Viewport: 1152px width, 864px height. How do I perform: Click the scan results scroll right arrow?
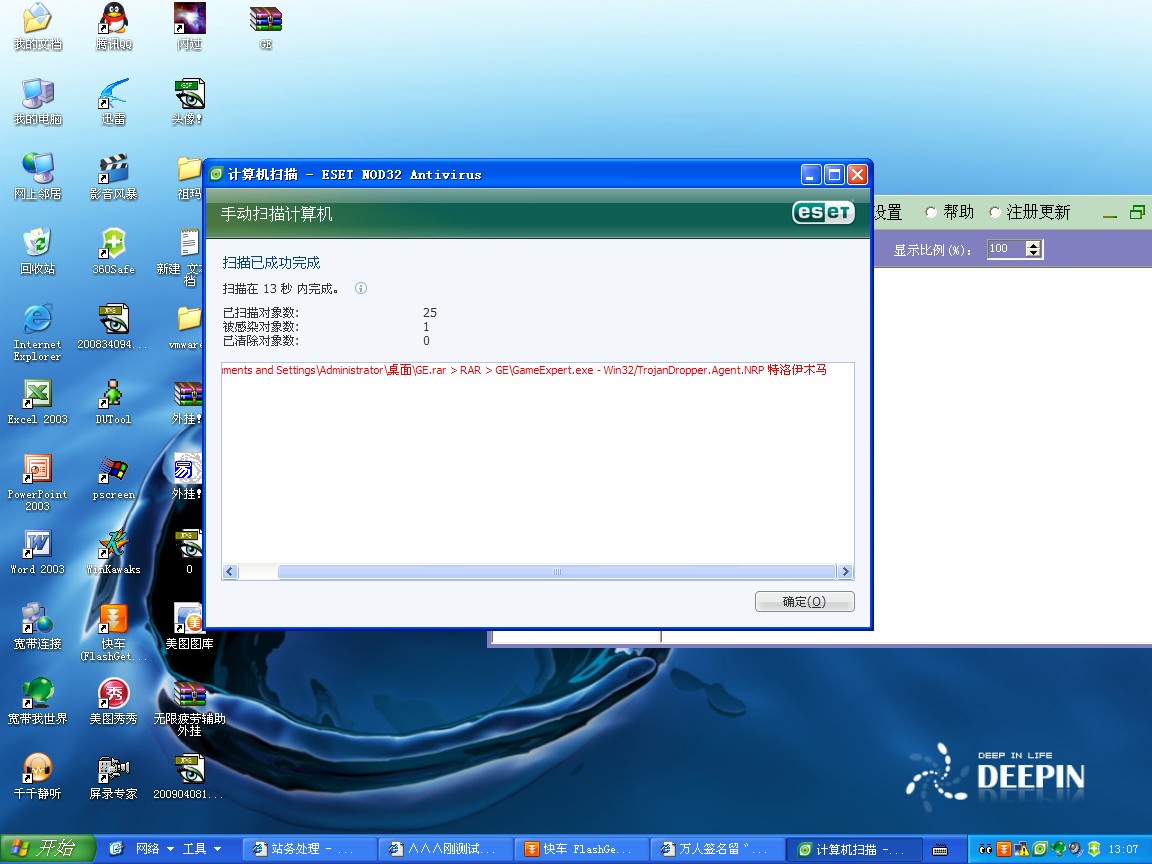click(846, 572)
